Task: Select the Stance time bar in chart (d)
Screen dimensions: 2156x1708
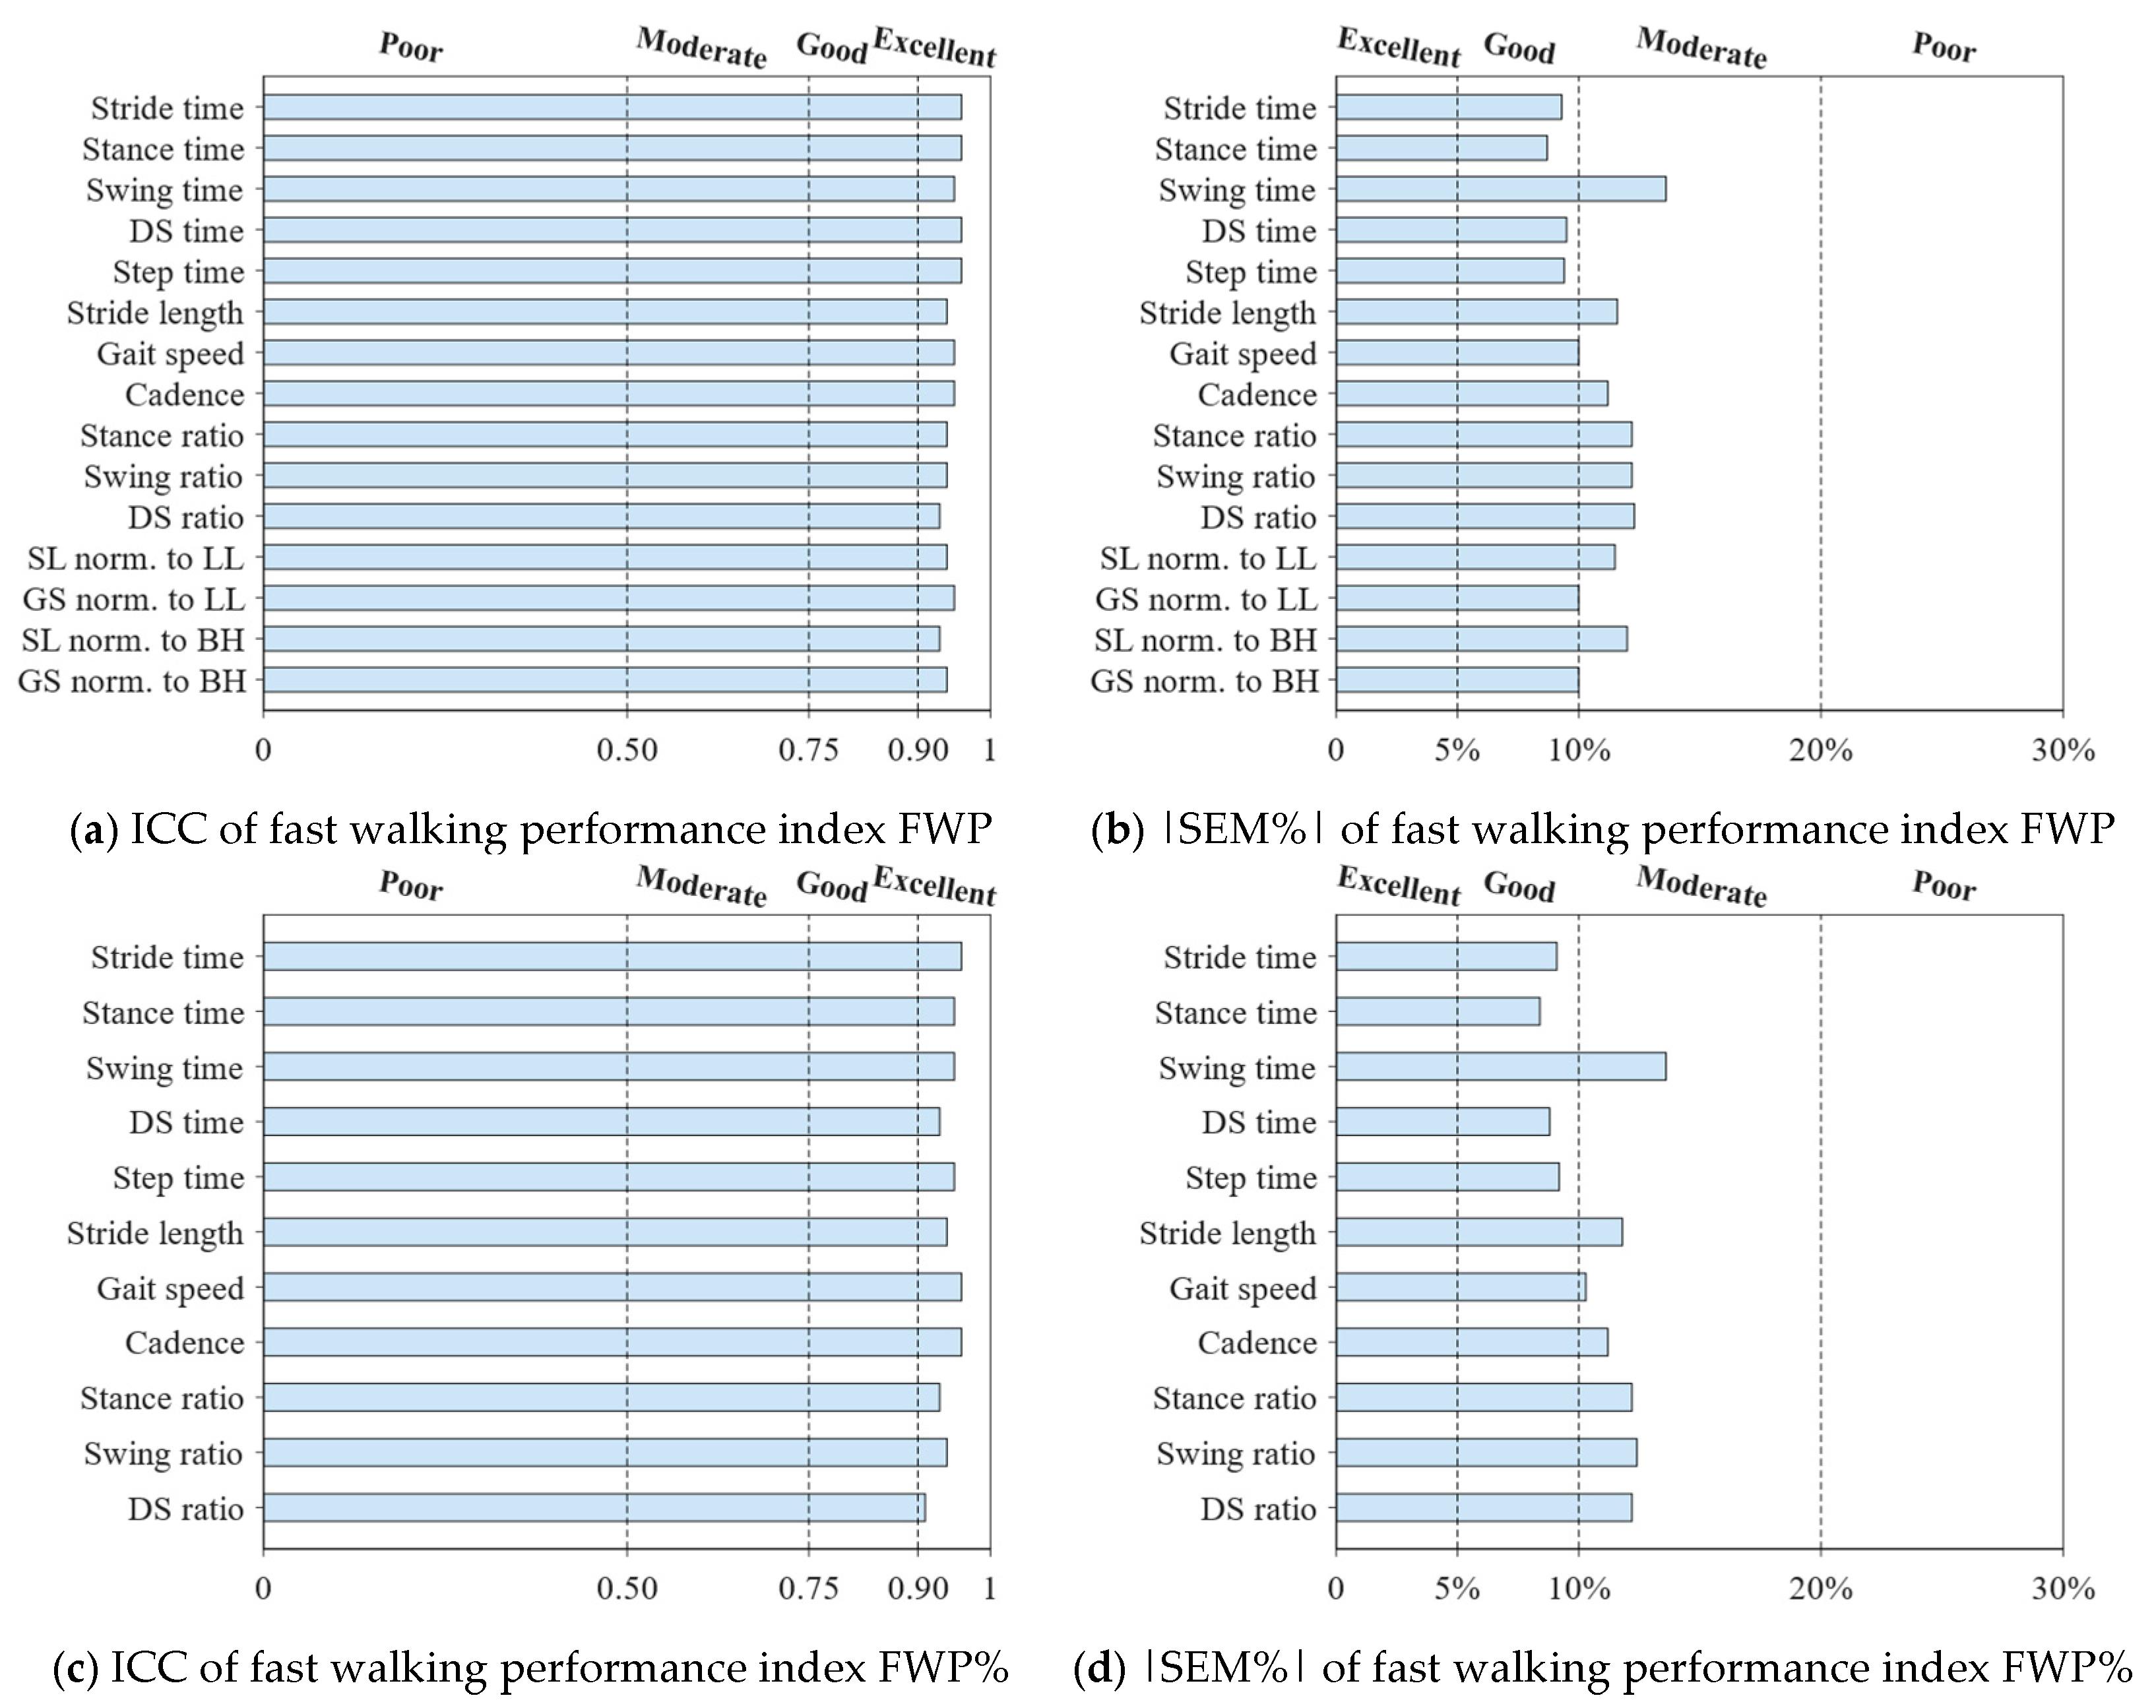Action: coord(1437,1012)
